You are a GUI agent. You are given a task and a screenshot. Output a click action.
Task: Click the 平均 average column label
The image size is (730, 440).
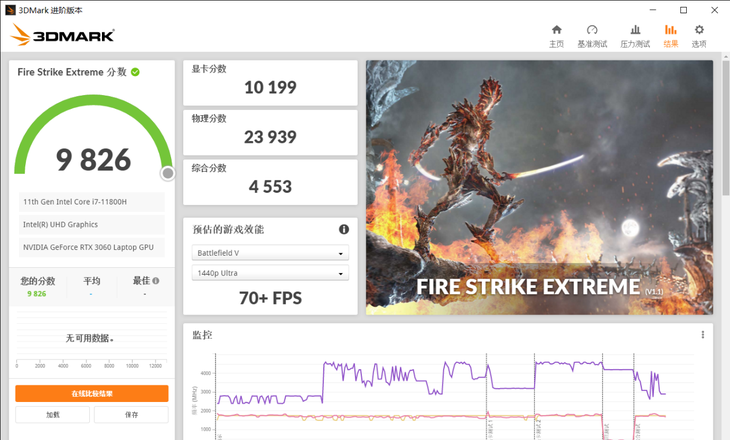click(92, 281)
